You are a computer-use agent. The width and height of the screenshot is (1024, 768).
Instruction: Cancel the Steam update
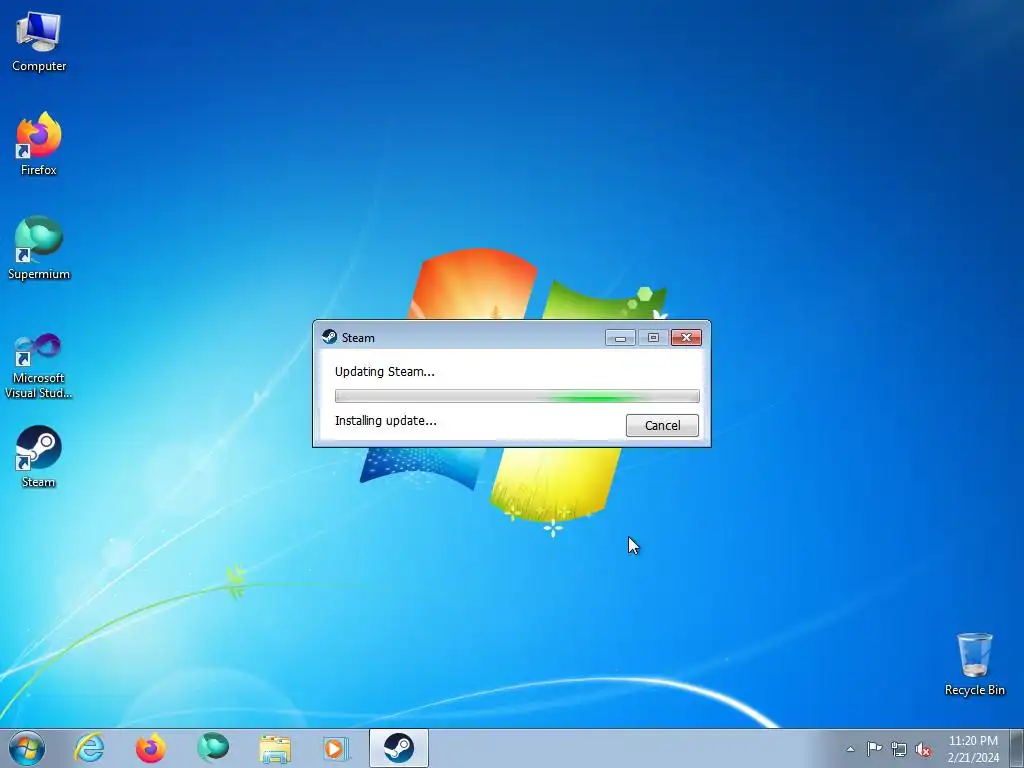tap(662, 425)
